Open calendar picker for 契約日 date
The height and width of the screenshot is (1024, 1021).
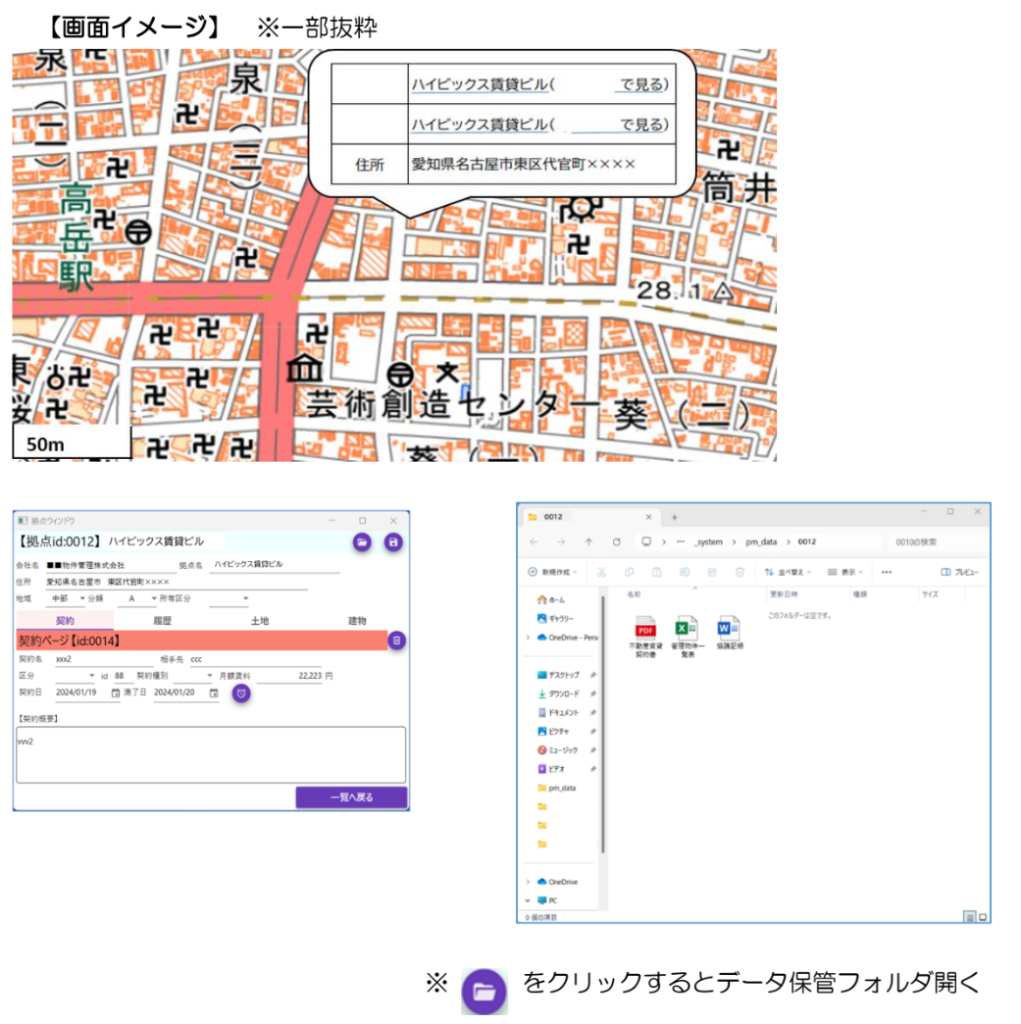pos(115,693)
